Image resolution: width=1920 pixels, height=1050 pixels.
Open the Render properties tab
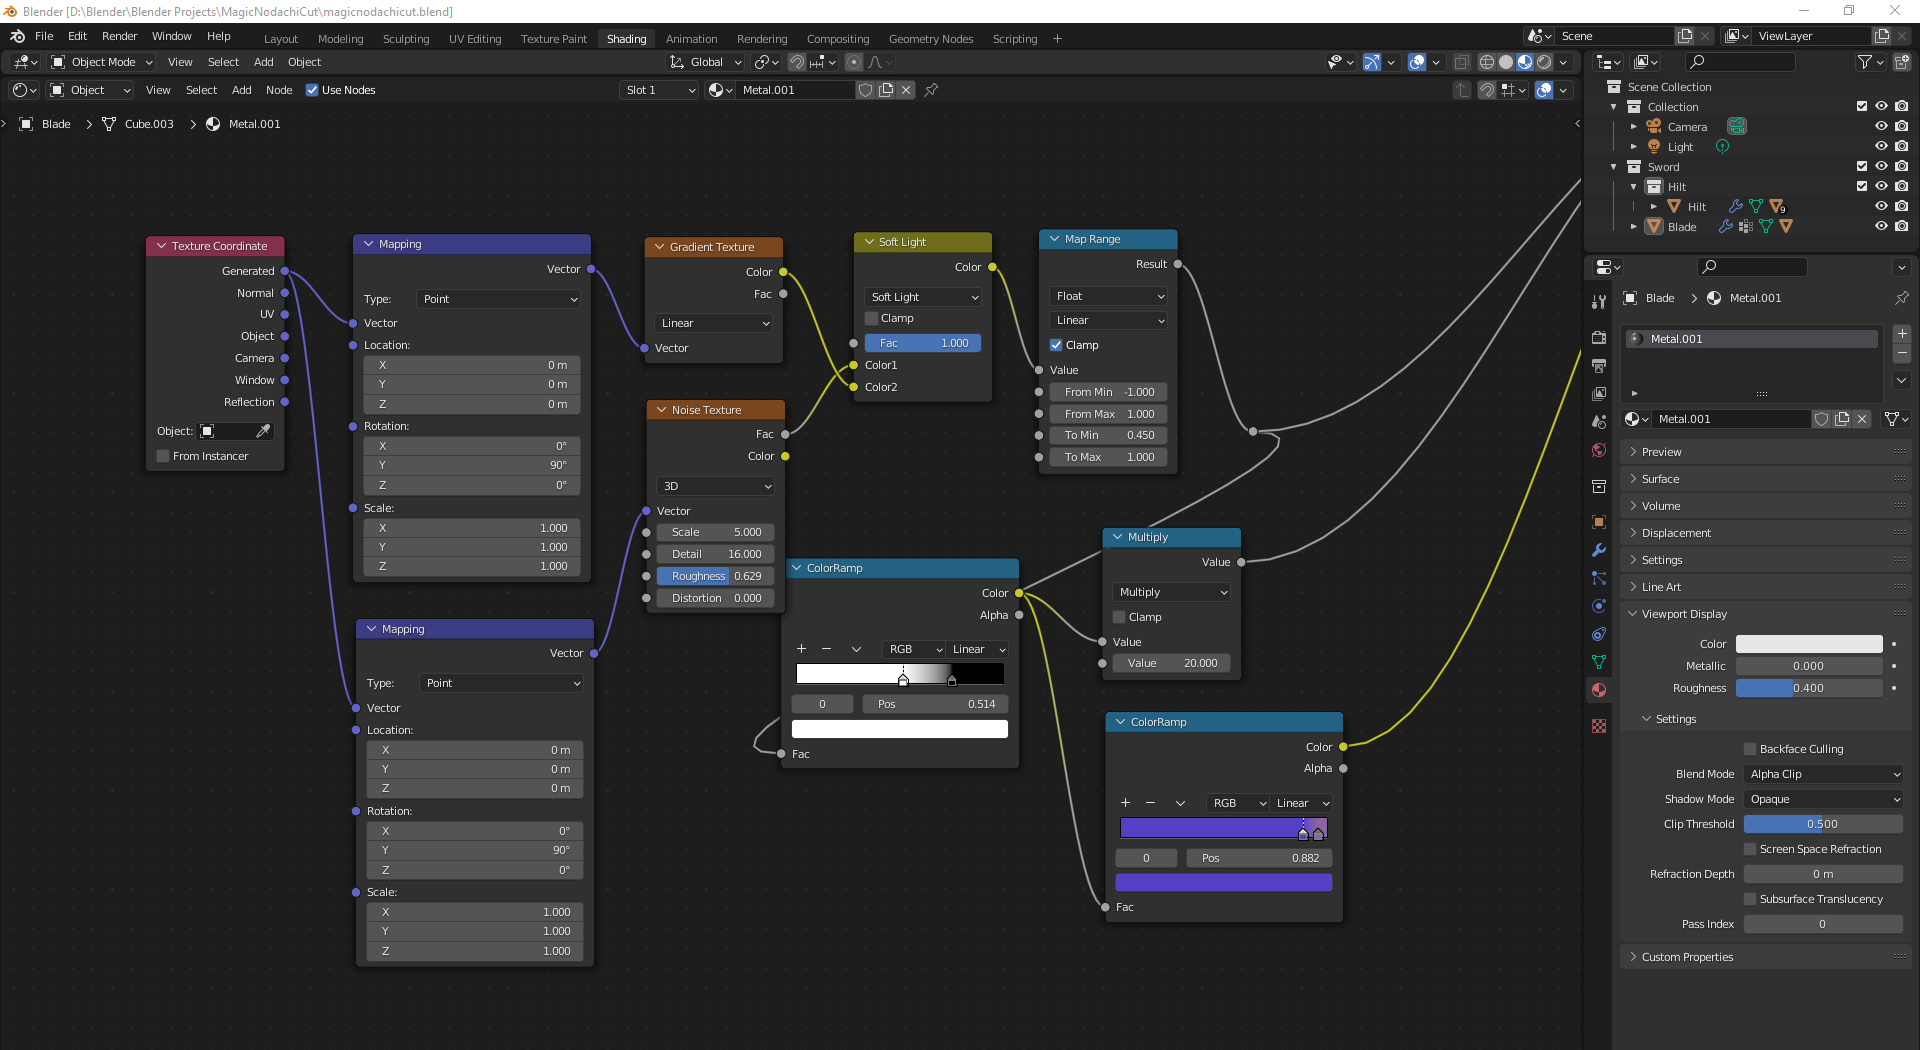(x=1599, y=338)
